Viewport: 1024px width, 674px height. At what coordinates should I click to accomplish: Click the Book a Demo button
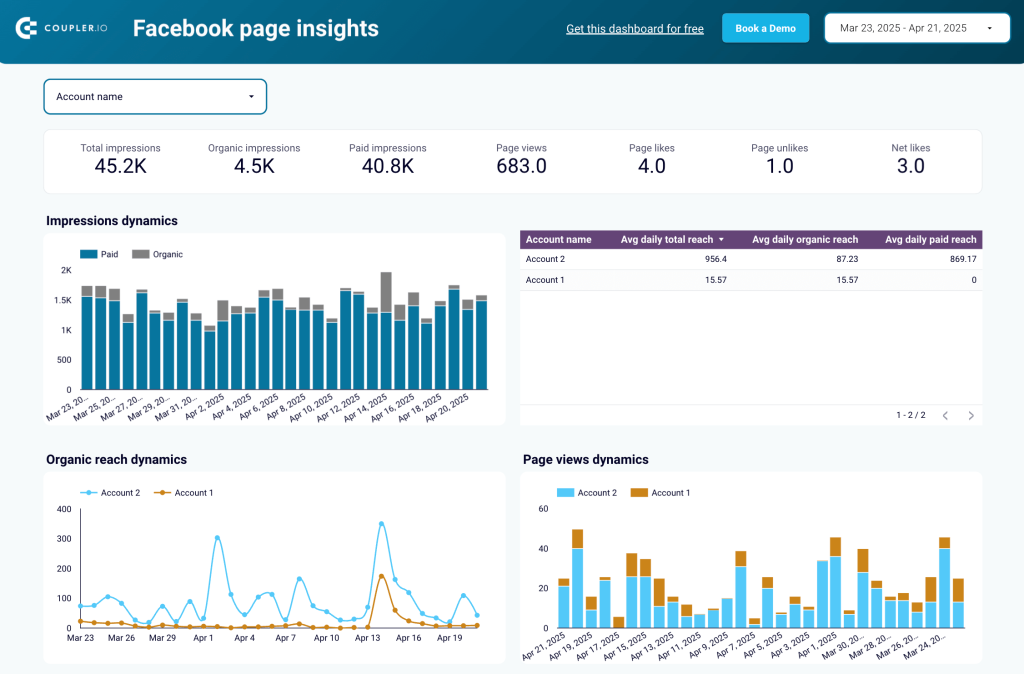tap(765, 28)
